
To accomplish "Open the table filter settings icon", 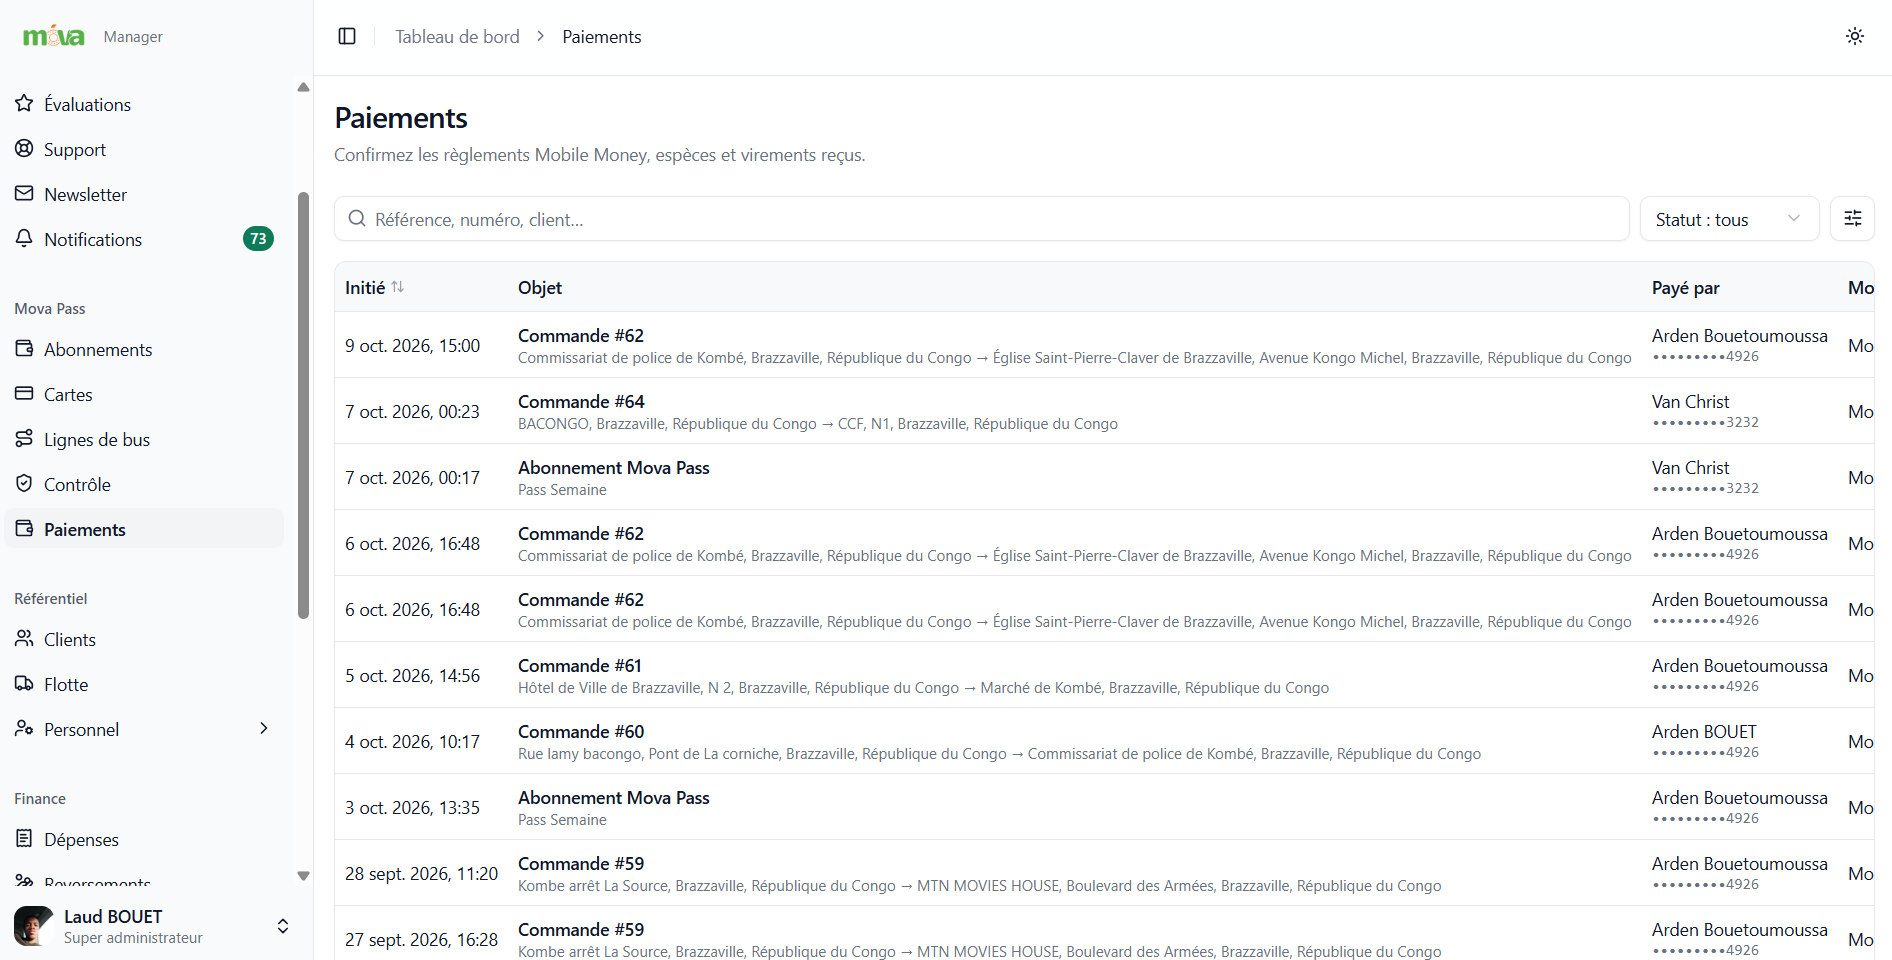I will (x=1852, y=218).
